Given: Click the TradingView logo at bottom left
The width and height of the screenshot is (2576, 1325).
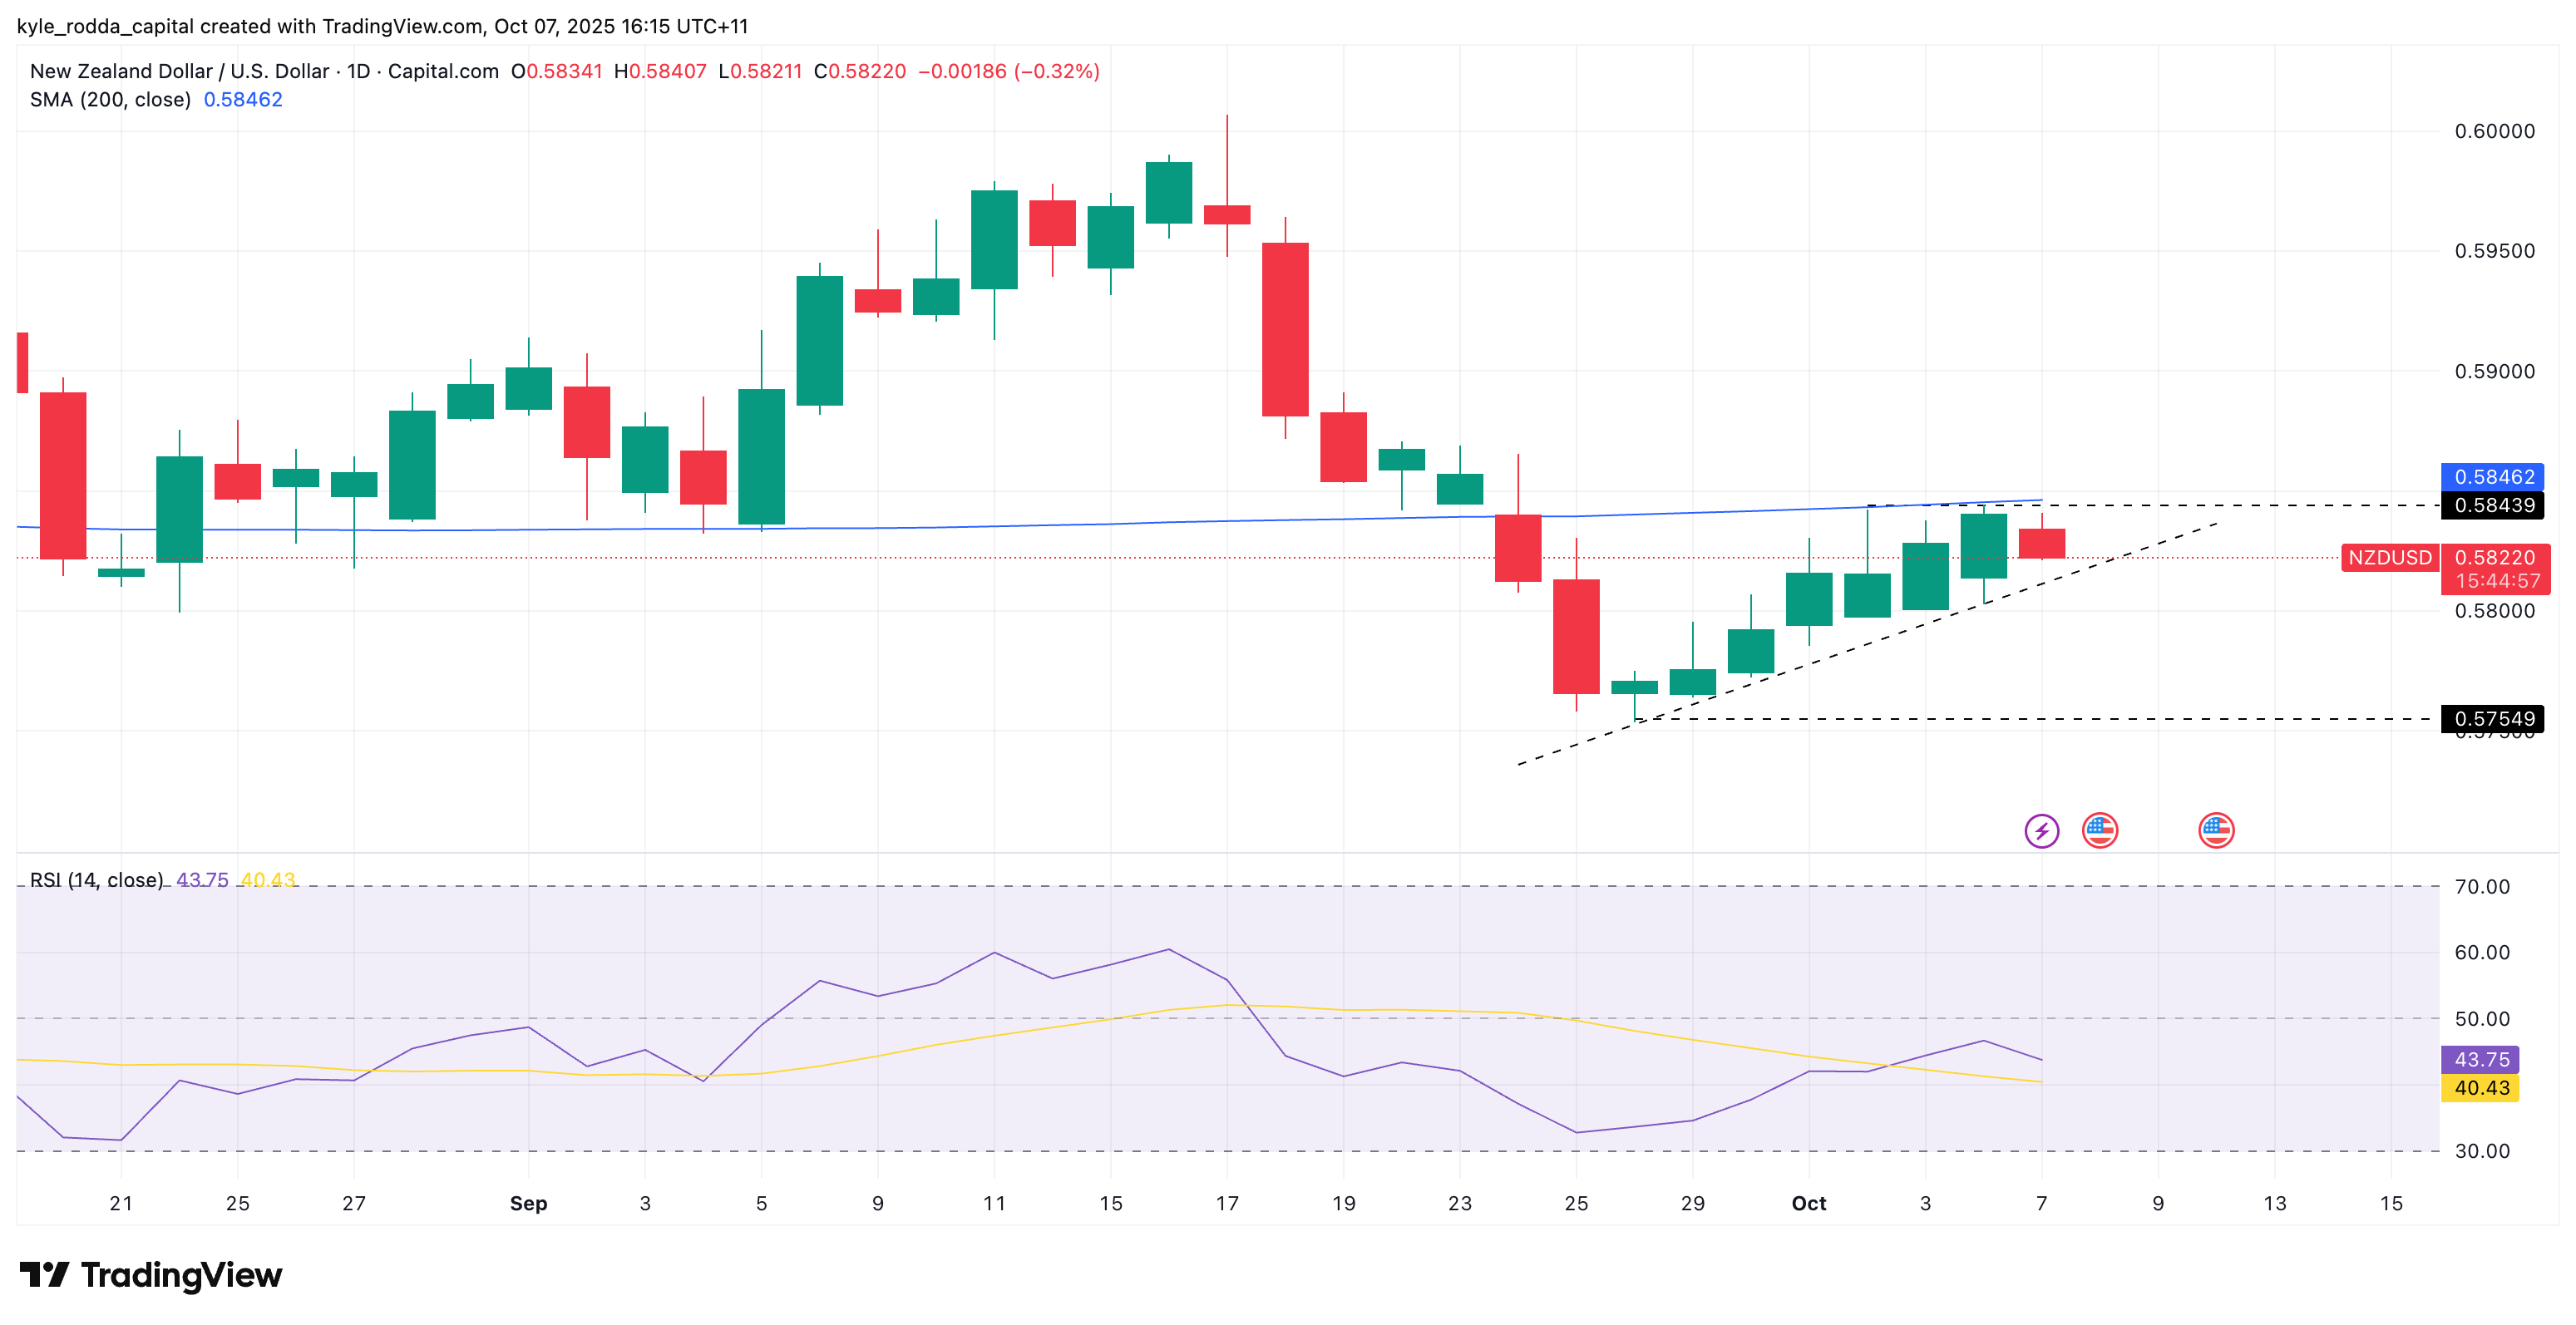Looking at the screenshot, I should tap(151, 1275).
